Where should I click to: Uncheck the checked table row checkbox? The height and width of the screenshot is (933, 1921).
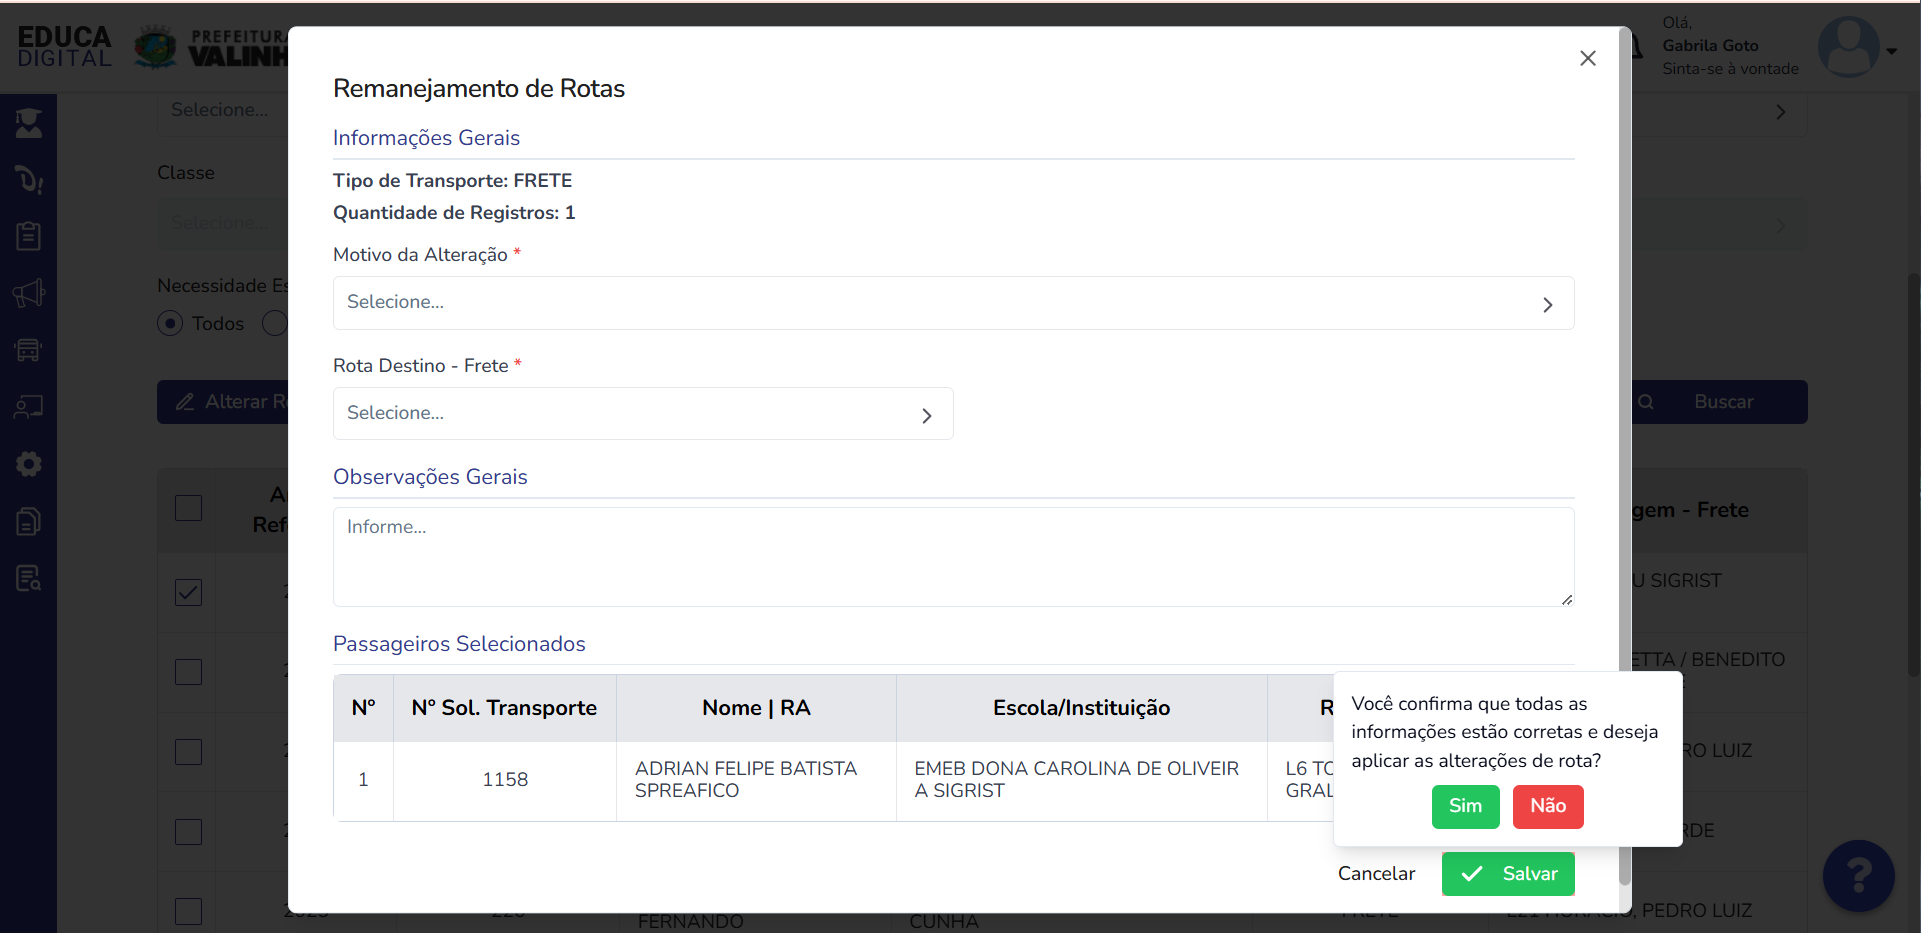click(x=188, y=592)
